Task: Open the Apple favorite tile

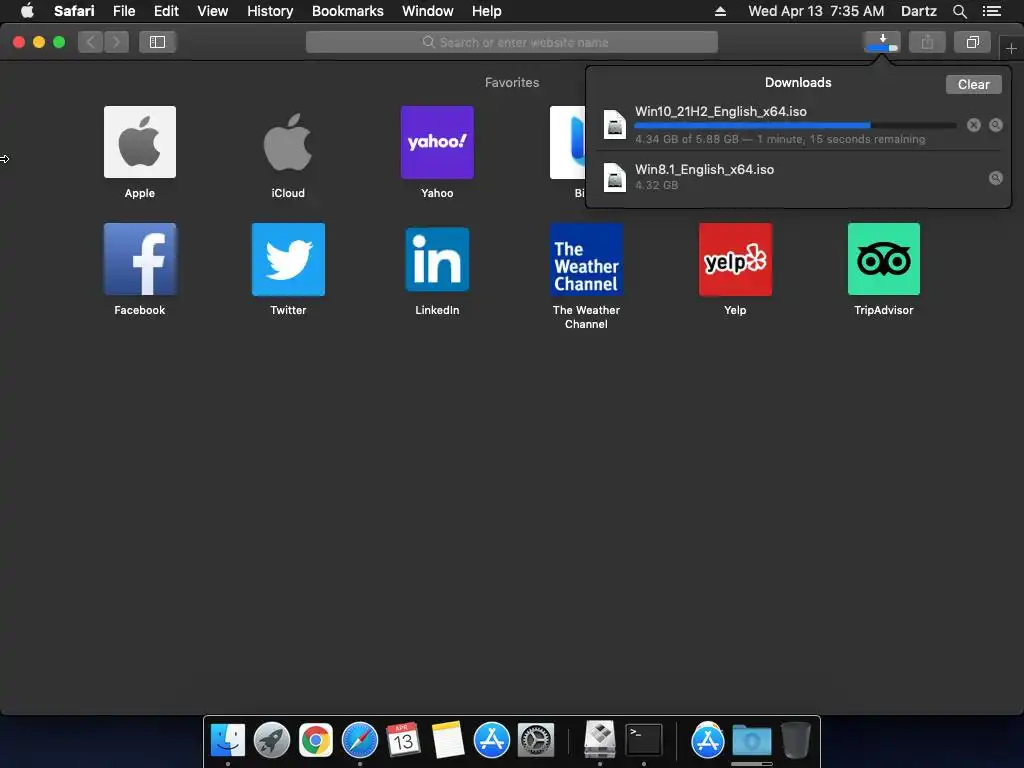Action: (x=140, y=142)
